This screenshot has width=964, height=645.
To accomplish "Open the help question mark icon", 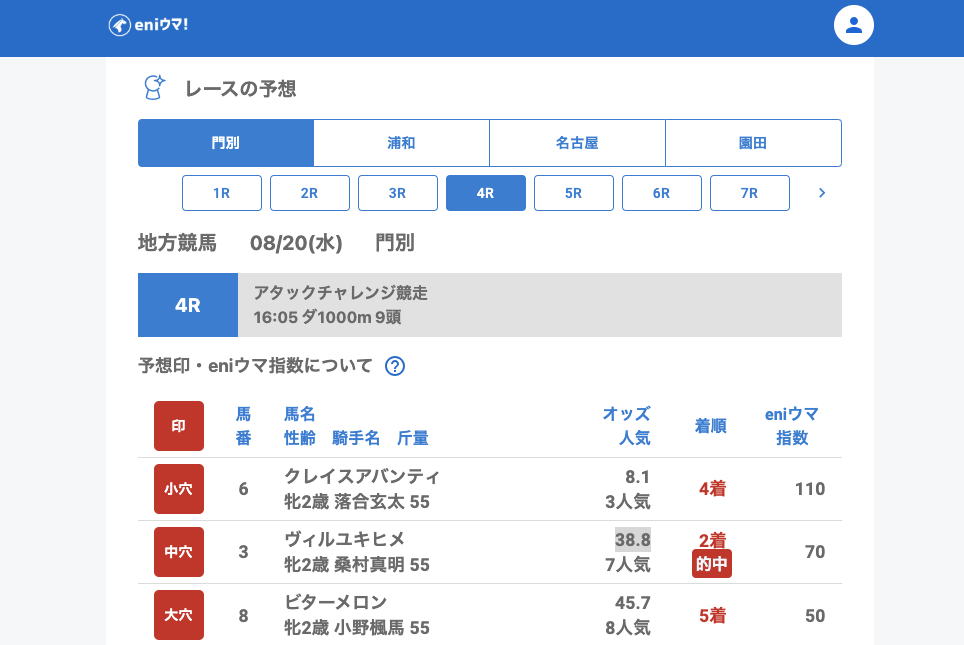I will (x=395, y=366).
